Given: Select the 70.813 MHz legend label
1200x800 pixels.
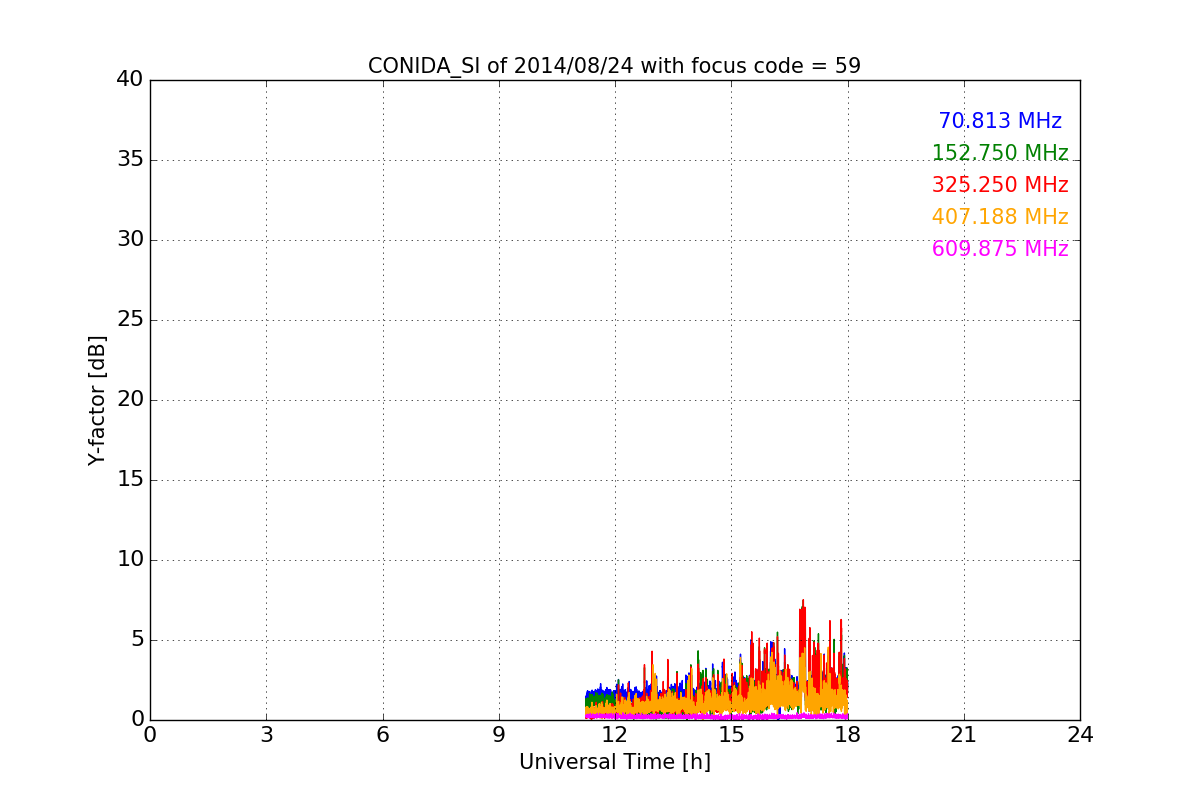Looking at the screenshot, I should [x=1000, y=121].
